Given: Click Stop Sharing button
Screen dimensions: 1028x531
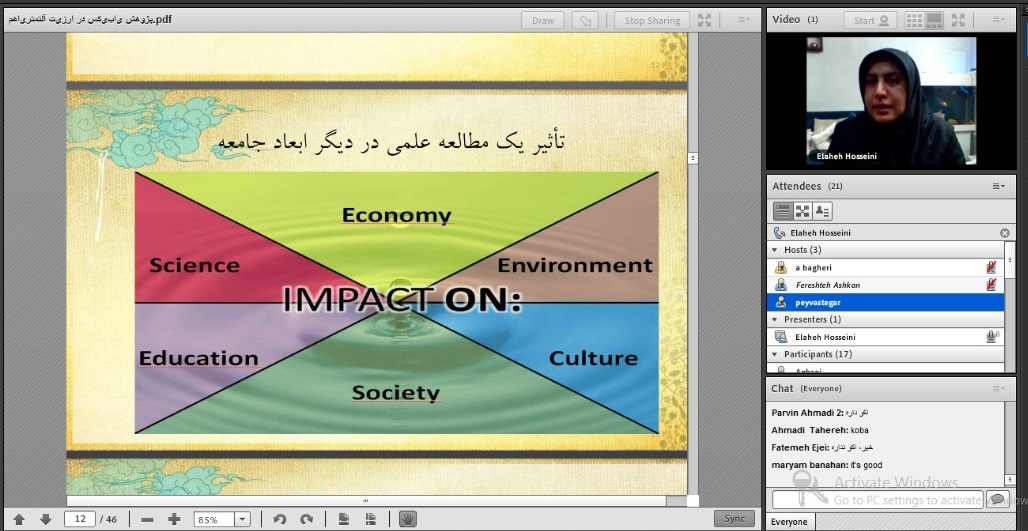Looking at the screenshot, I should click(x=652, y=20).
